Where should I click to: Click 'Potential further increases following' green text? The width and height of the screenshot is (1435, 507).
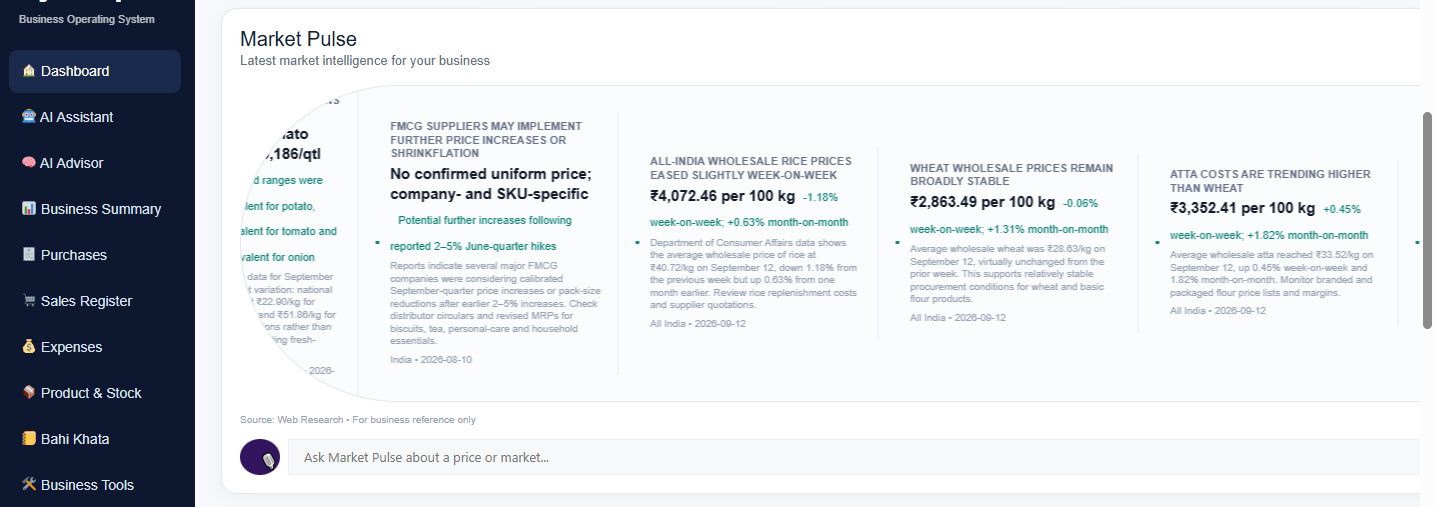(x=485, y=220)
